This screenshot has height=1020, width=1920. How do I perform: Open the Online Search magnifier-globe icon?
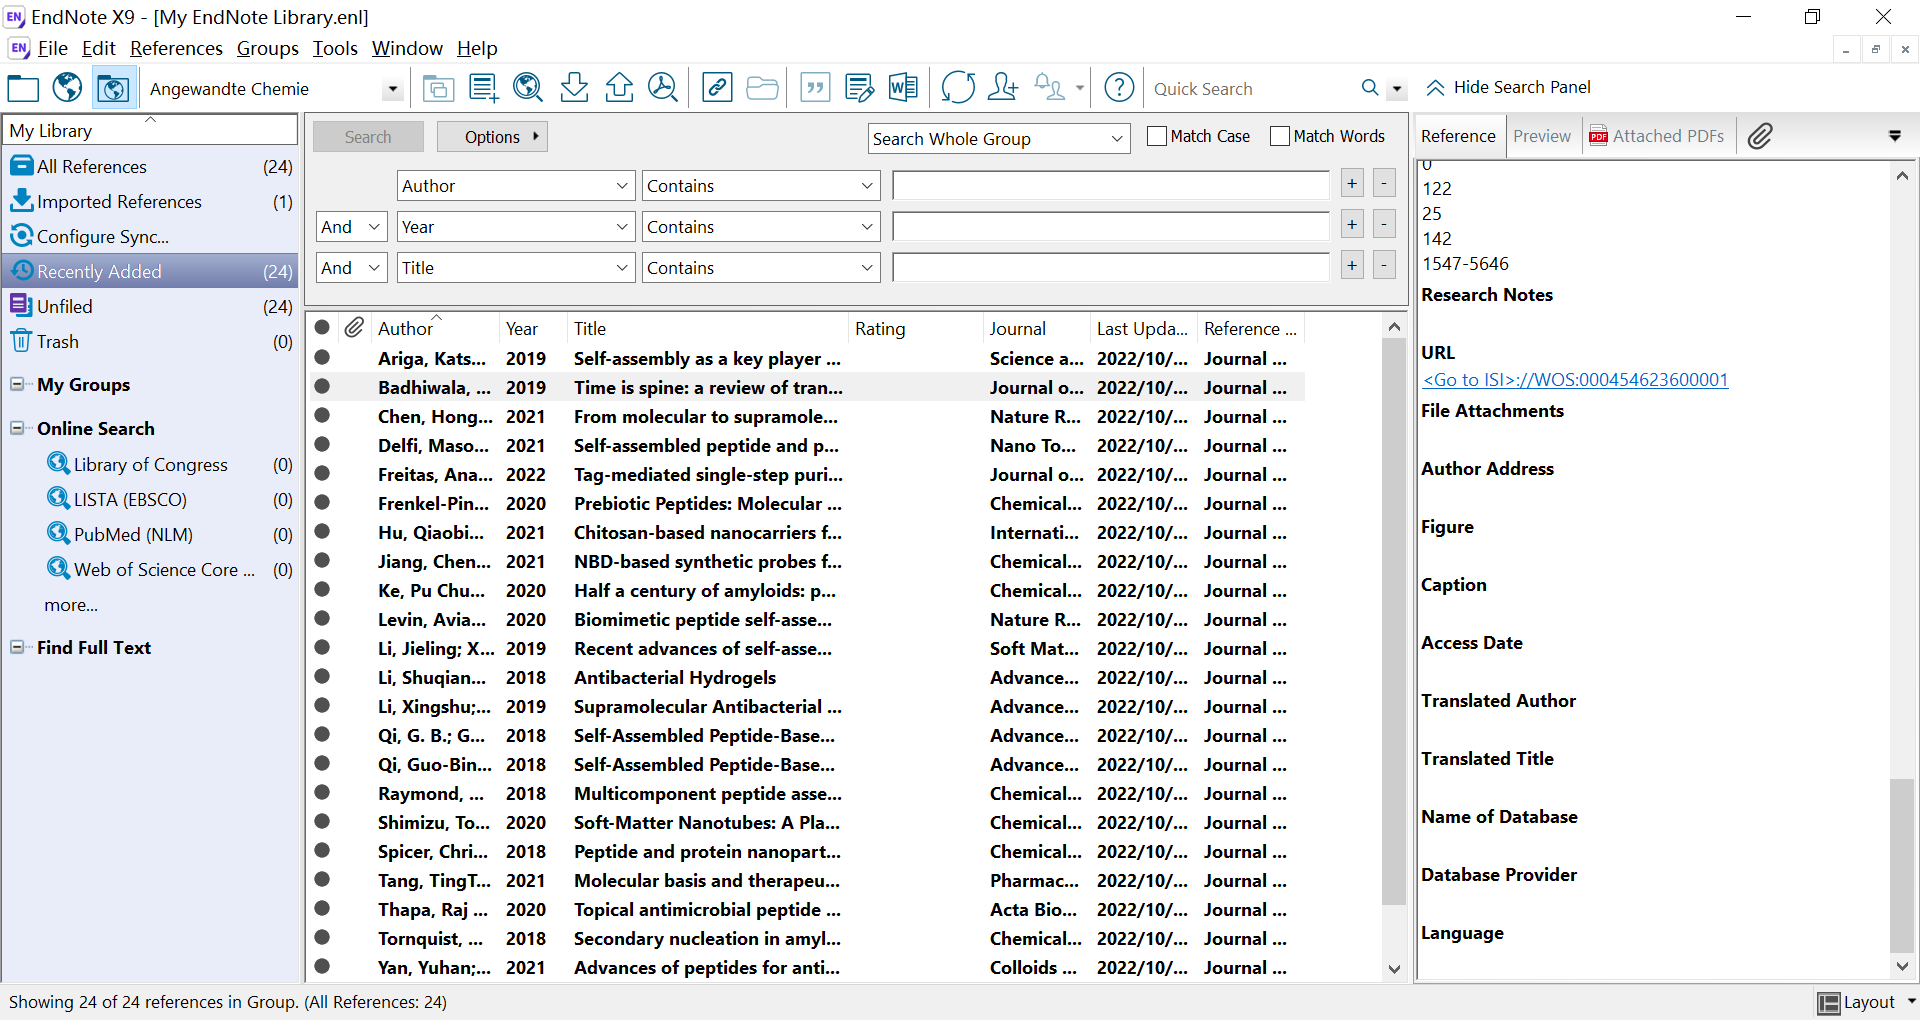(527, 88)
